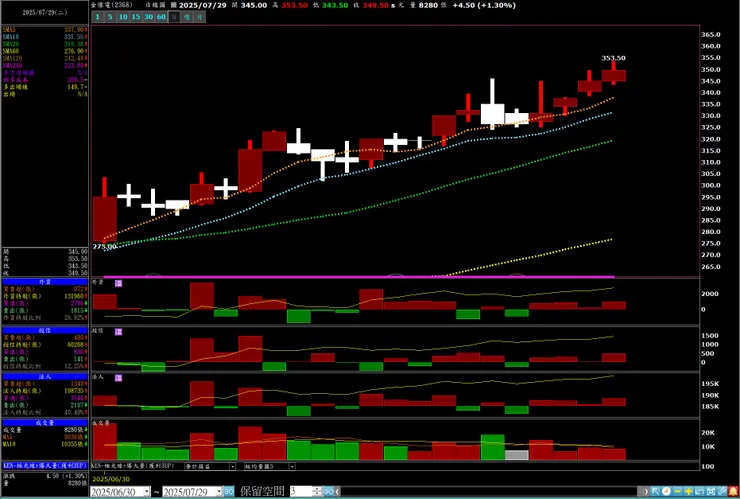This screenshot has width=740, height=499.
Task: Click the 2025/07/29 date in left panel
Action: pos(45,13)
